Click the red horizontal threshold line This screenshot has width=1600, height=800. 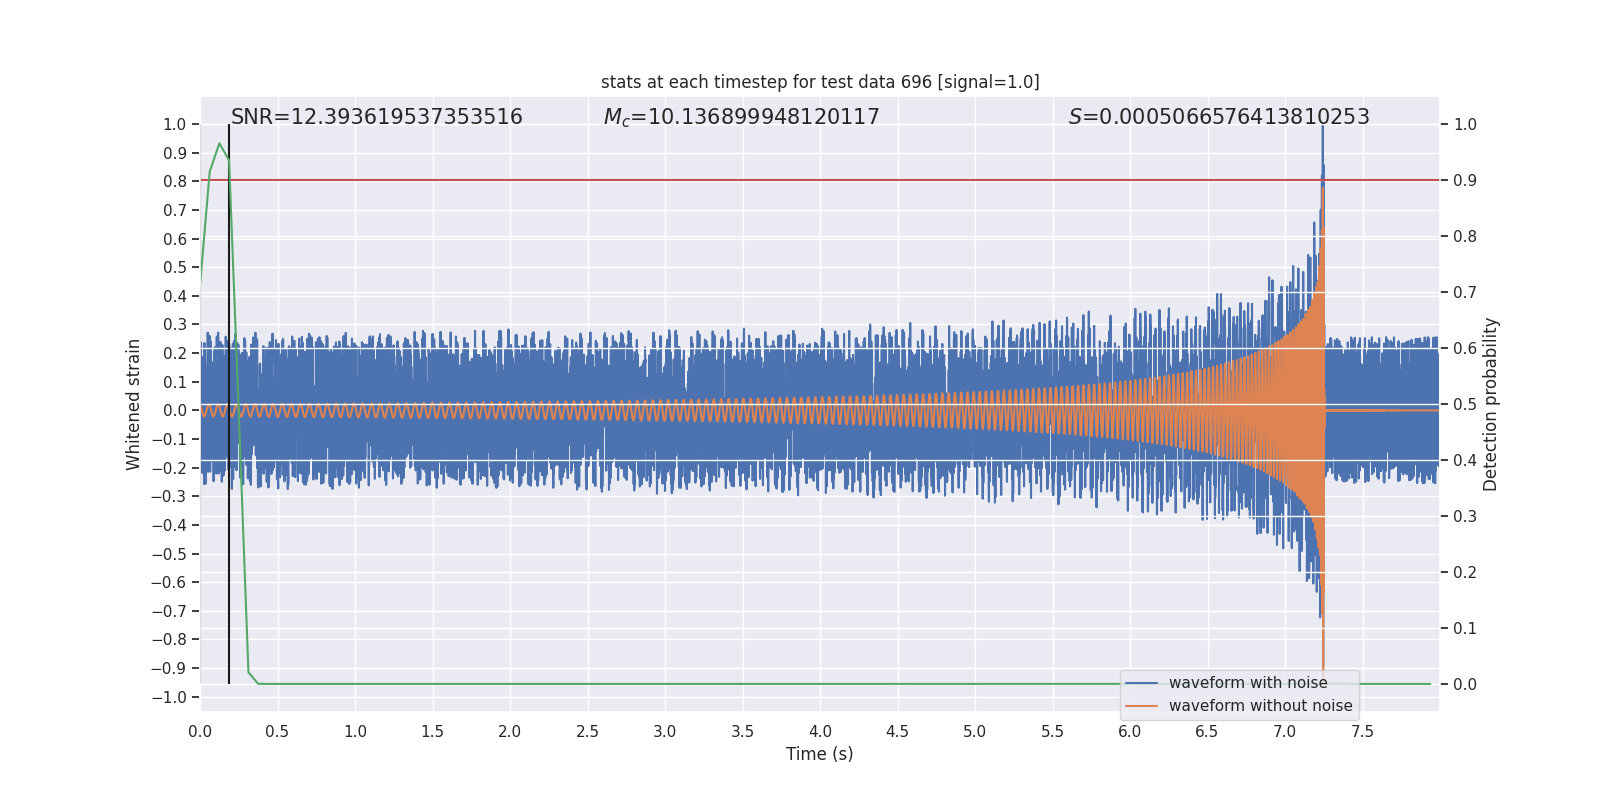point(820,180)
